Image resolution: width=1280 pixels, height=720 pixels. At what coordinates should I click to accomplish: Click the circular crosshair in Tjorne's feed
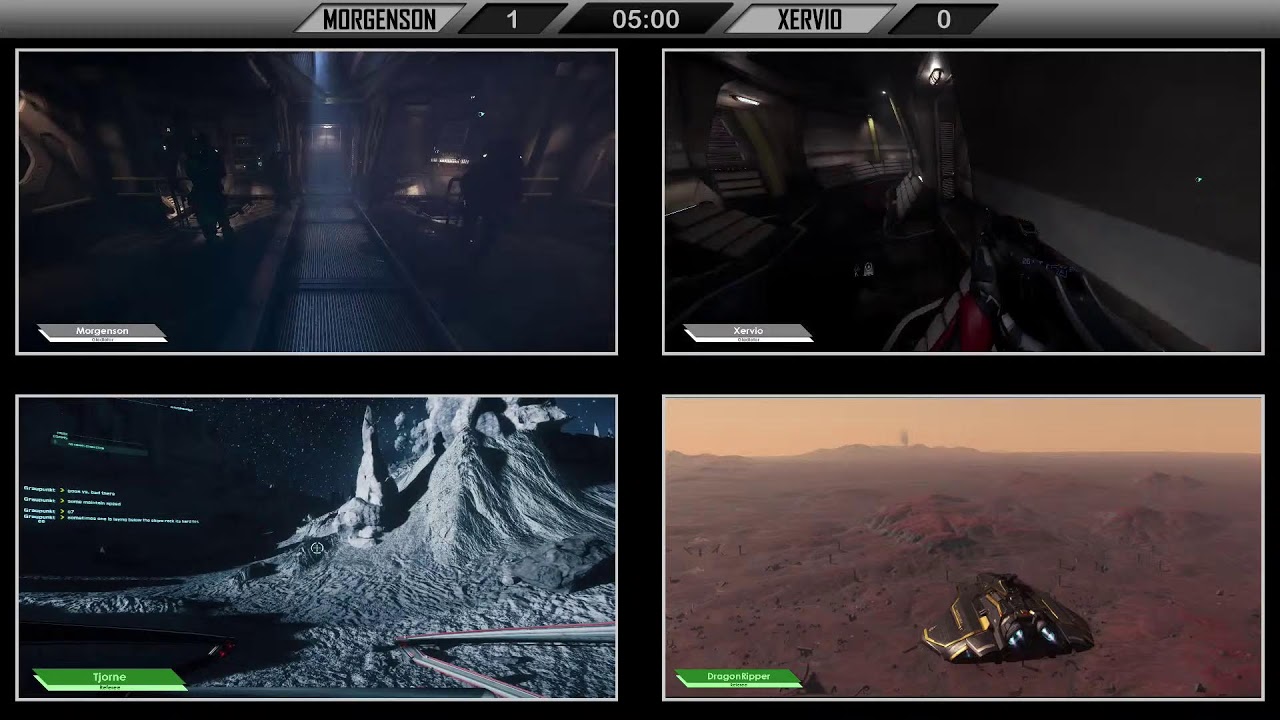[317, 548]
